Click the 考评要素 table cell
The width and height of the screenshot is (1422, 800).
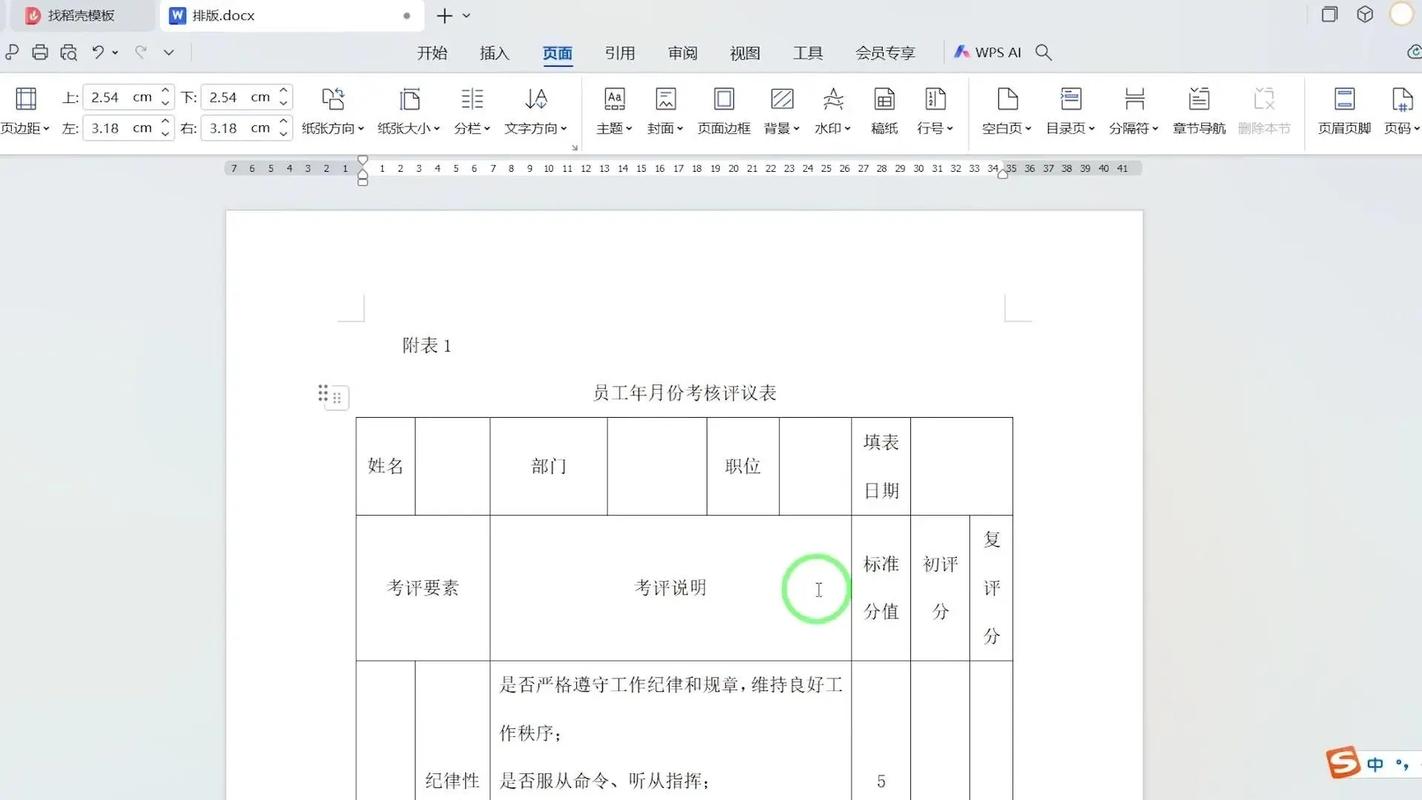point(423,588)
